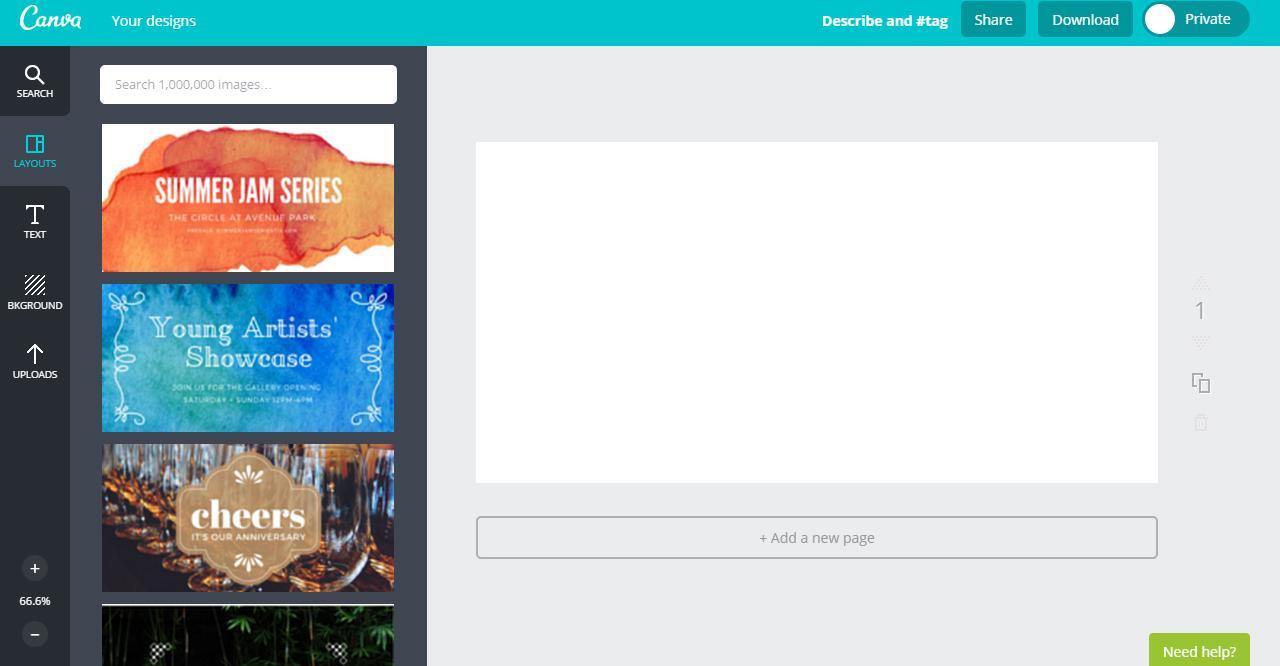Click Describe and #tag
The width and height of the screenshot is (1280, 666).
(x=885, y=20)
